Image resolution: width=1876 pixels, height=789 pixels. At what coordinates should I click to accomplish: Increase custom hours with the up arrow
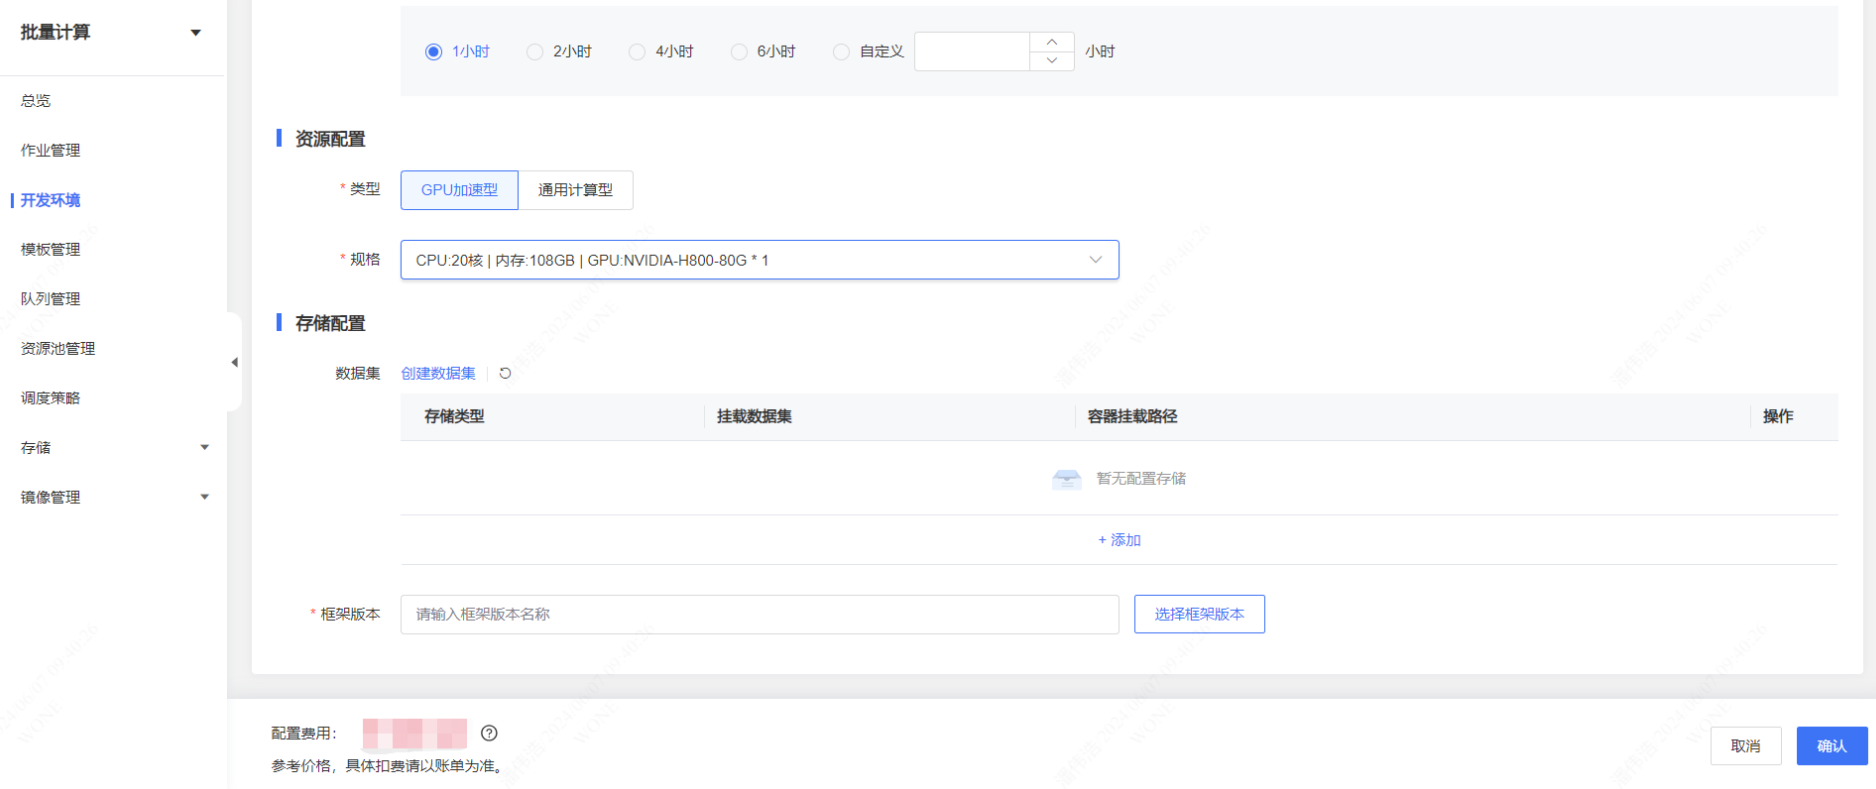tap(1052, 42)
